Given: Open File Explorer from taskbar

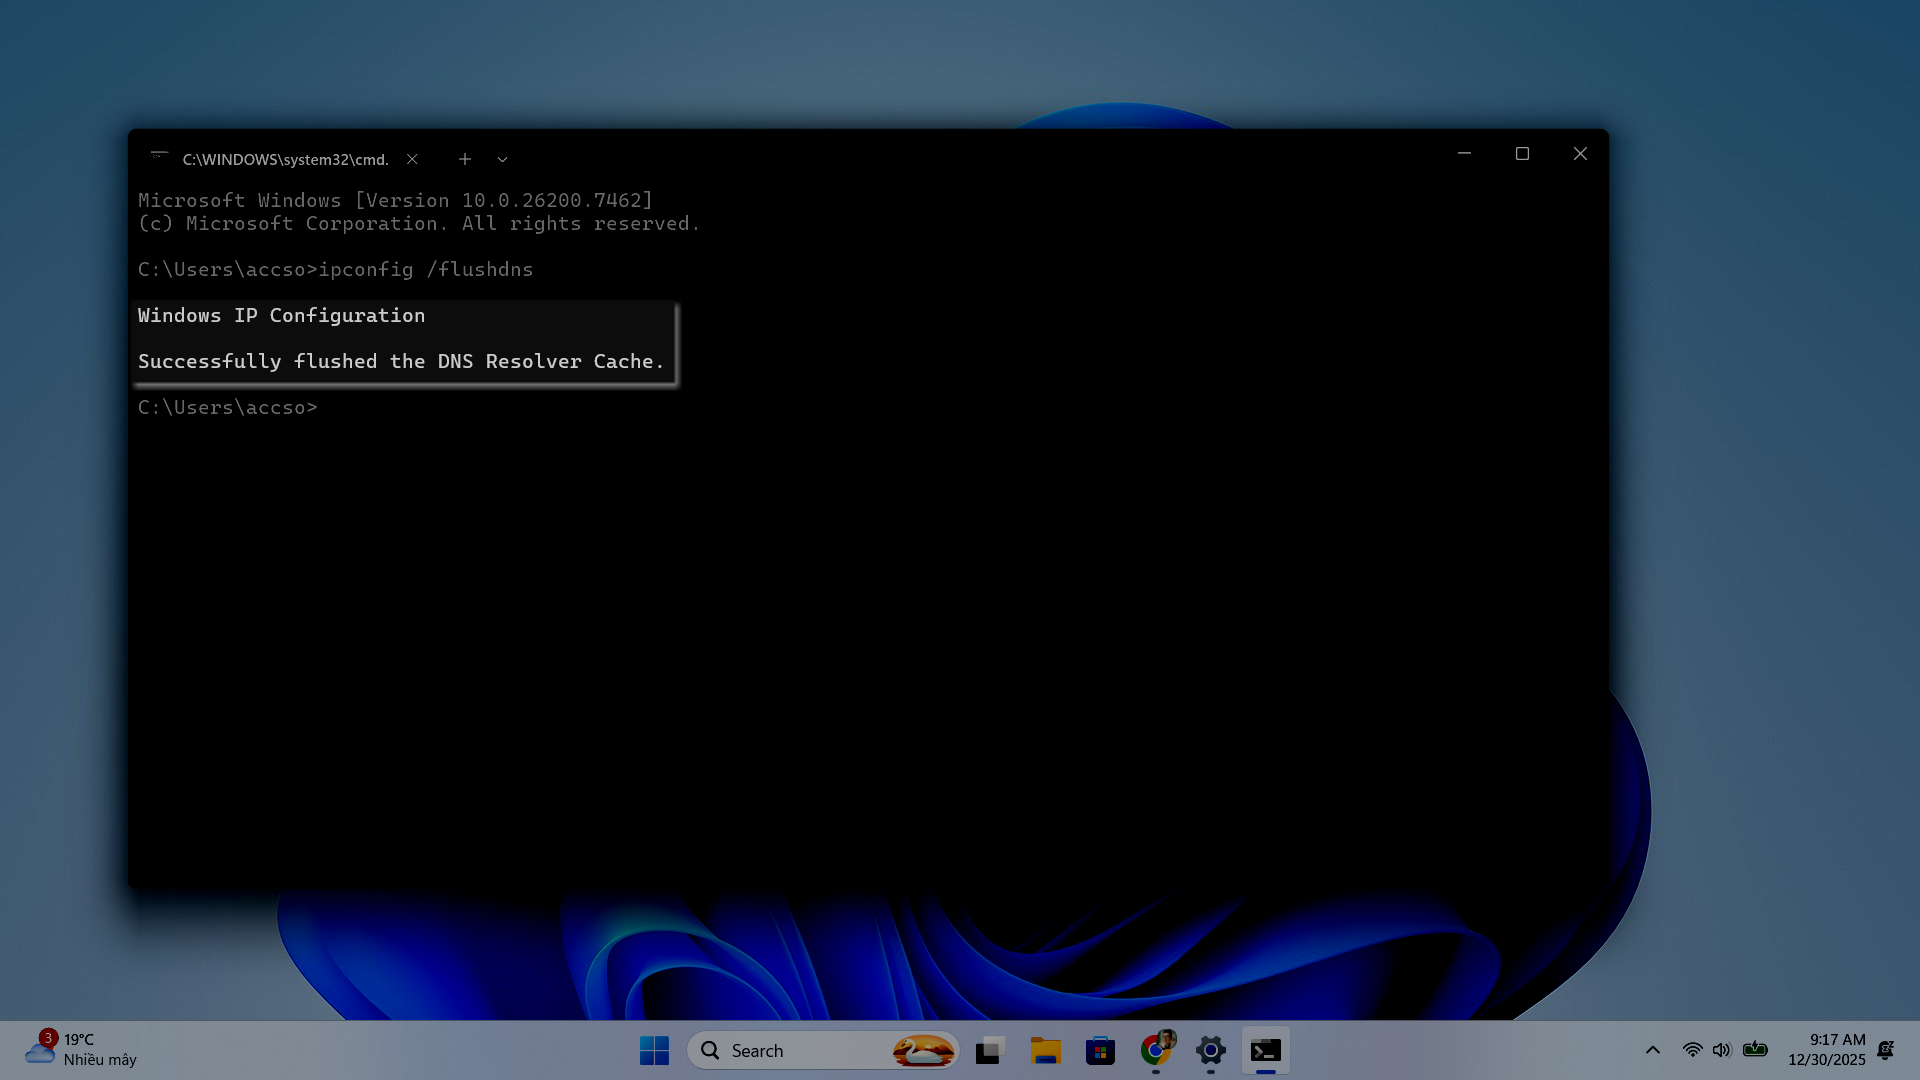Looking at the screenshot, I should [1045, 1050].
